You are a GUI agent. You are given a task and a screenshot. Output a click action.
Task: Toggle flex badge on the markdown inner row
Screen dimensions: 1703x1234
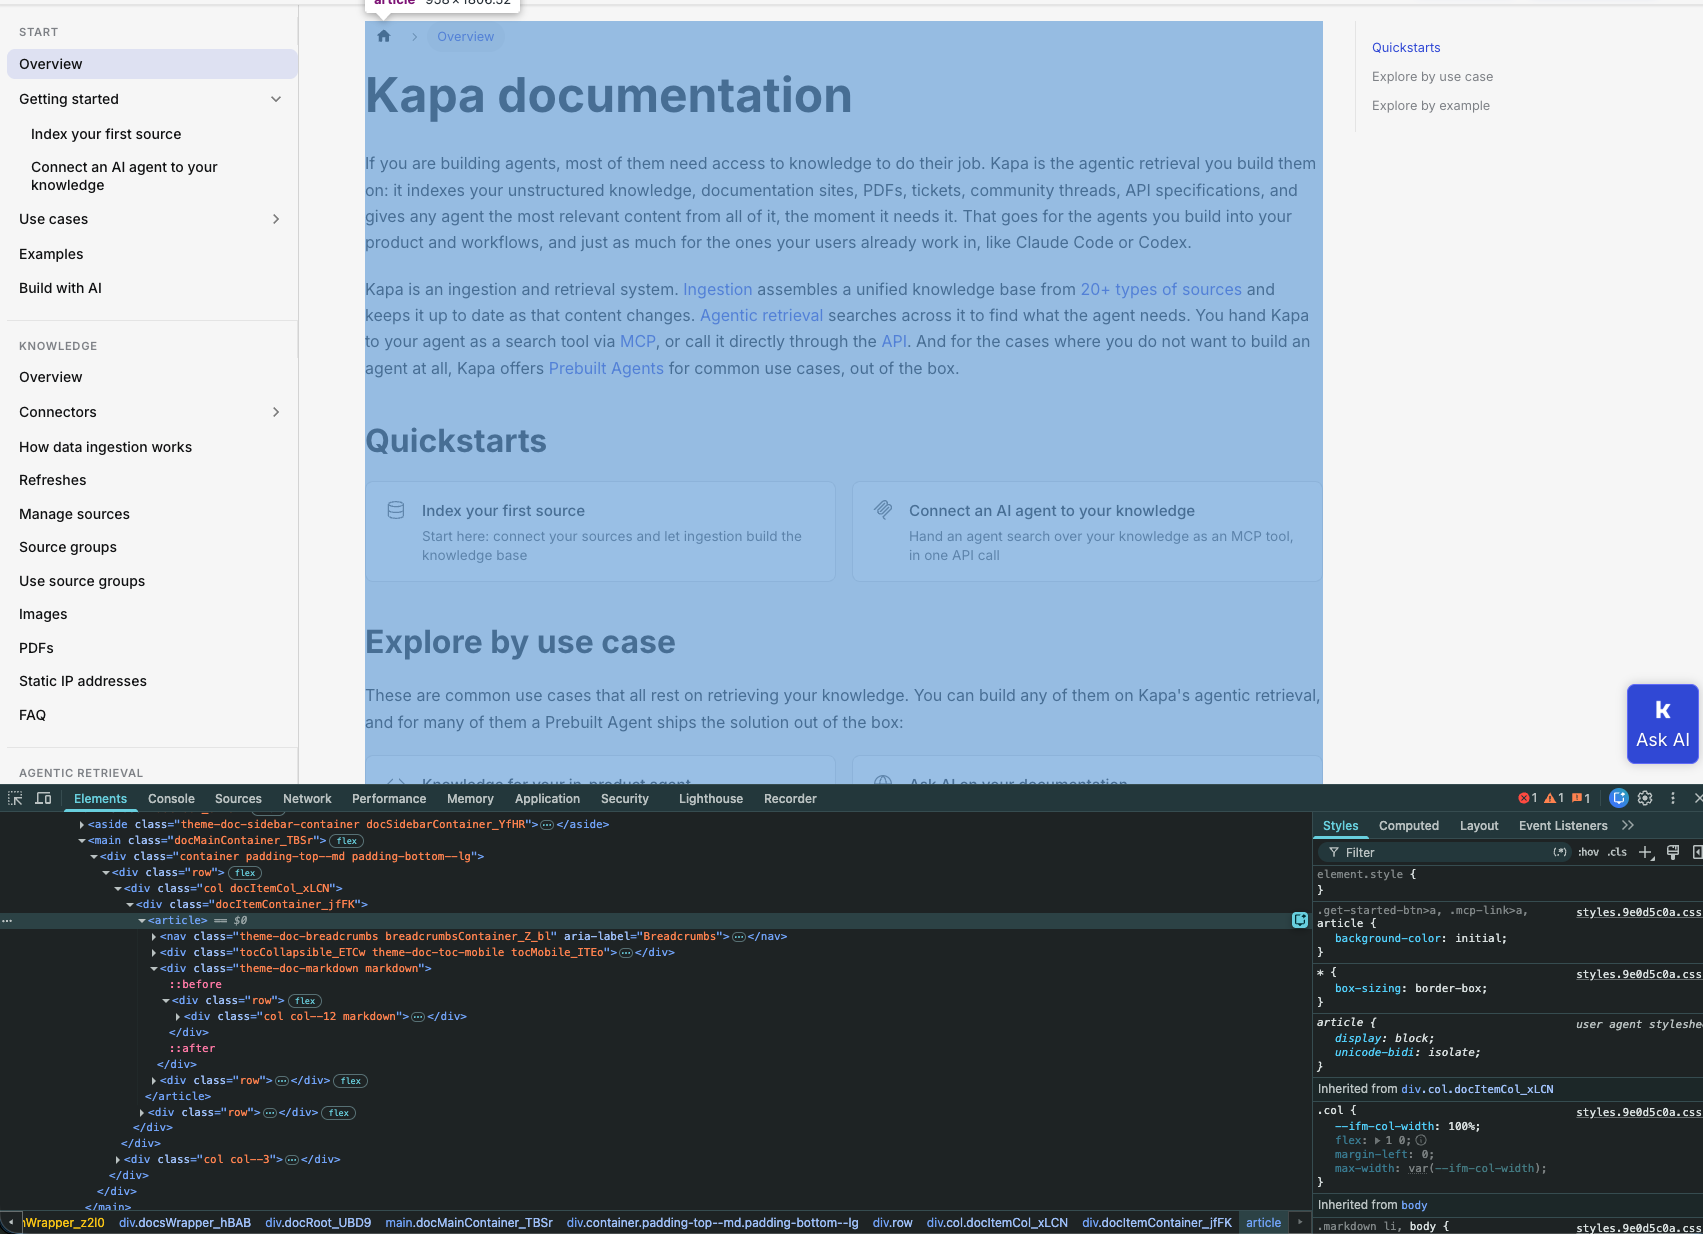[305, 1001]
